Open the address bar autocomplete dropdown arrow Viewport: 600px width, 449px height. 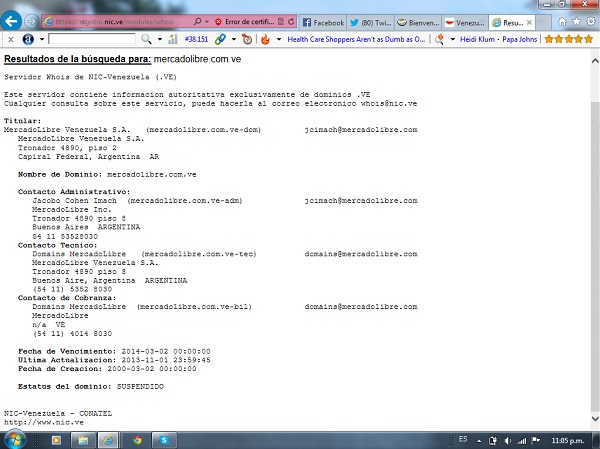pos(207,22)
